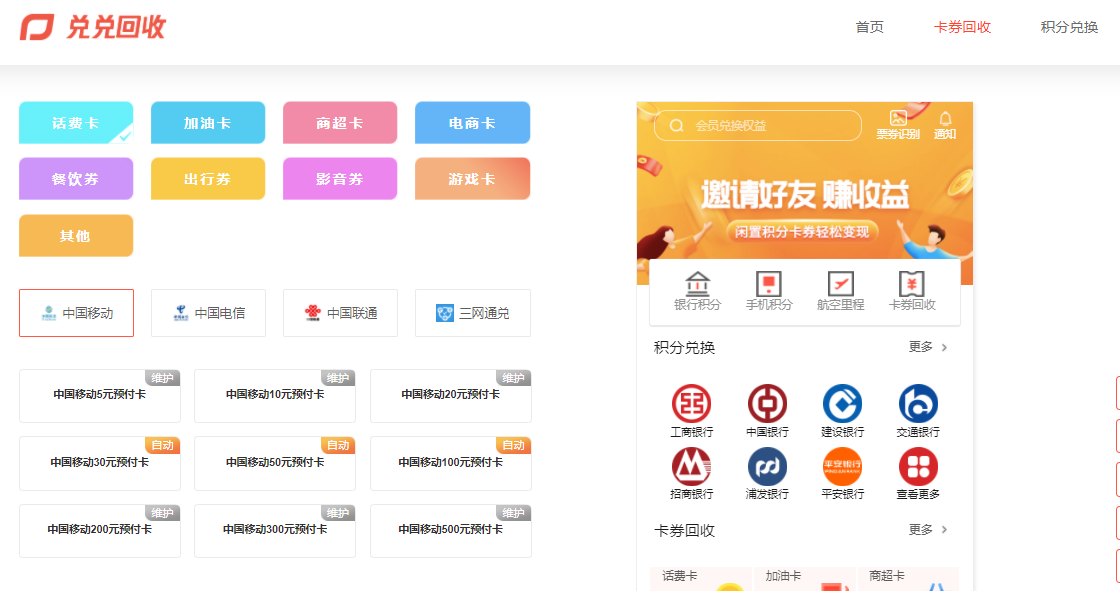Expand 更多 next to 积分兑换
Image resolution: width=1120 pixels, height=591 pixels.
coord(928,347)
